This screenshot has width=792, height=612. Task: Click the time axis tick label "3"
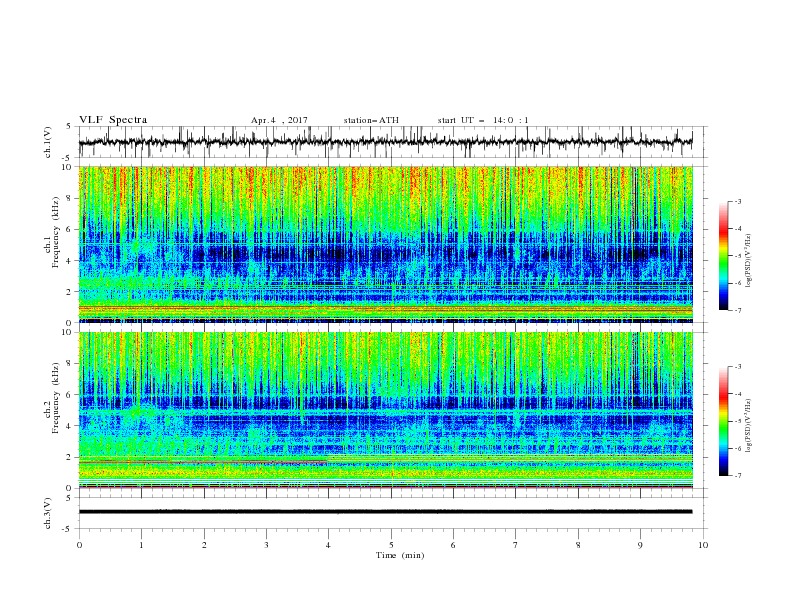[x=266, y=545]
